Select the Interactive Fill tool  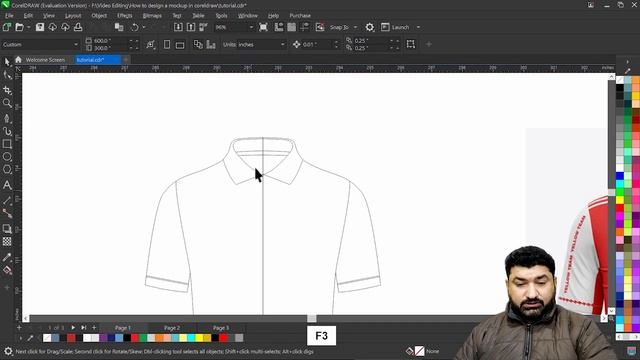pos(7,270)
